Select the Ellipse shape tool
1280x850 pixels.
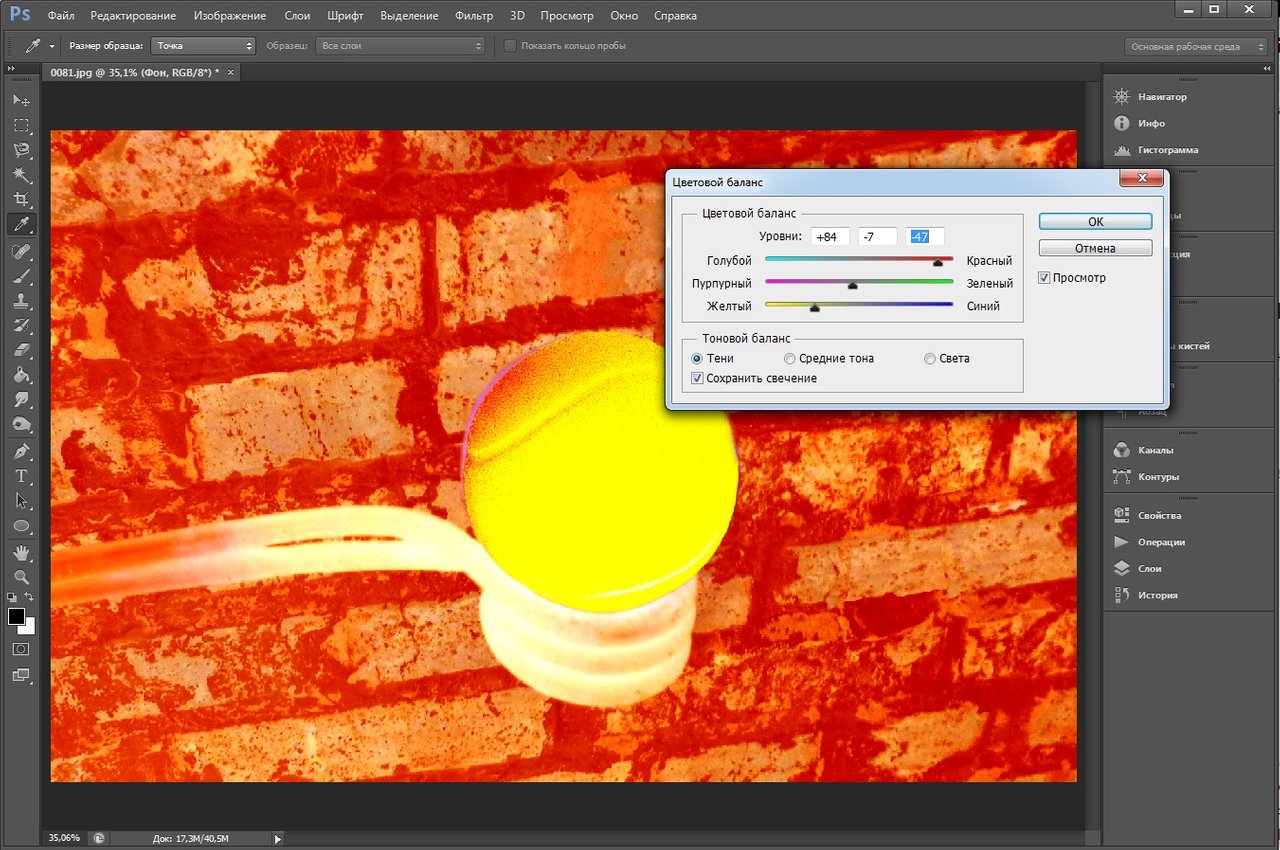[21, 525]
